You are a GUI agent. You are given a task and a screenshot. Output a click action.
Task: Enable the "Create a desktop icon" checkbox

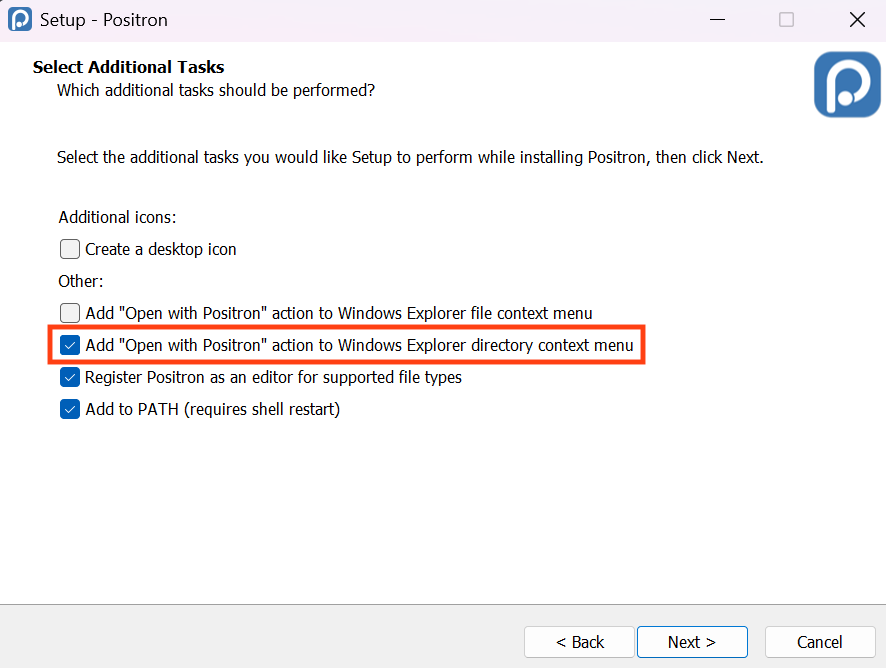pyautogui.click(x=69, y=249)
